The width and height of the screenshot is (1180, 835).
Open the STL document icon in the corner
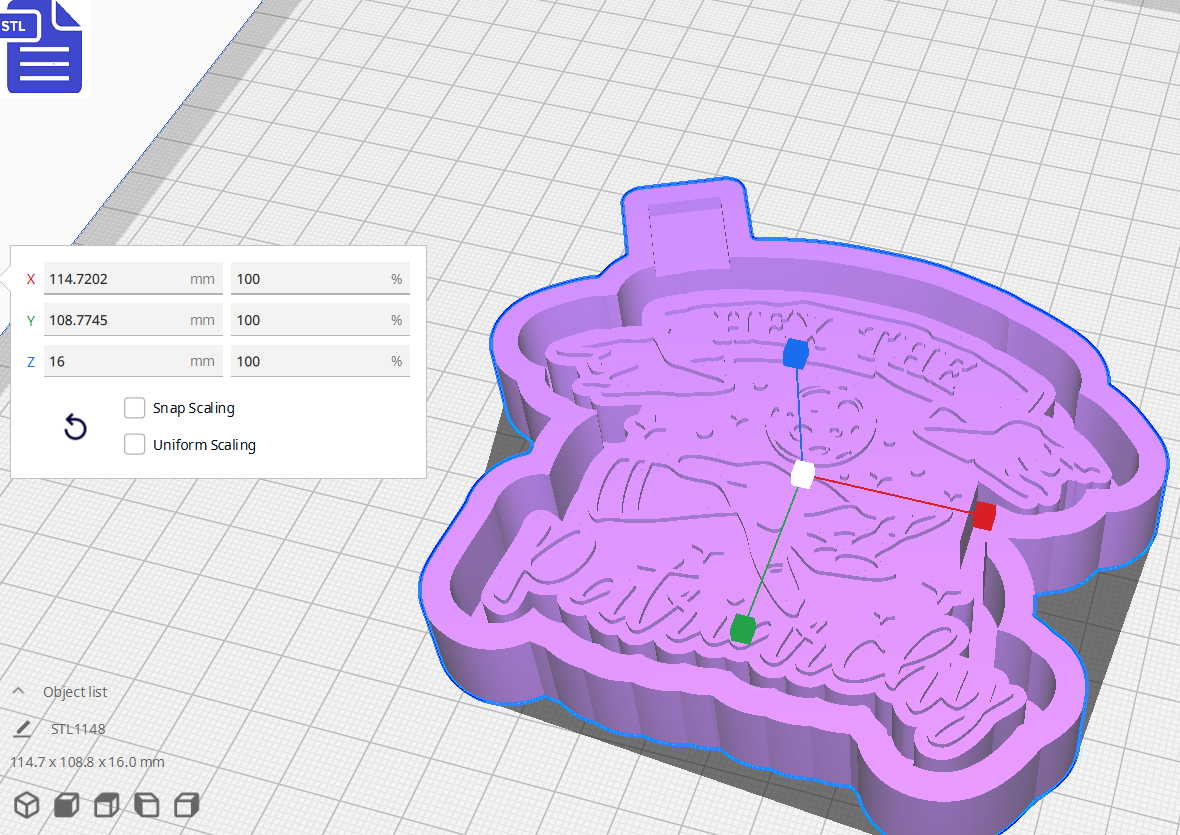pyautogui.click(x=45, y=47)
